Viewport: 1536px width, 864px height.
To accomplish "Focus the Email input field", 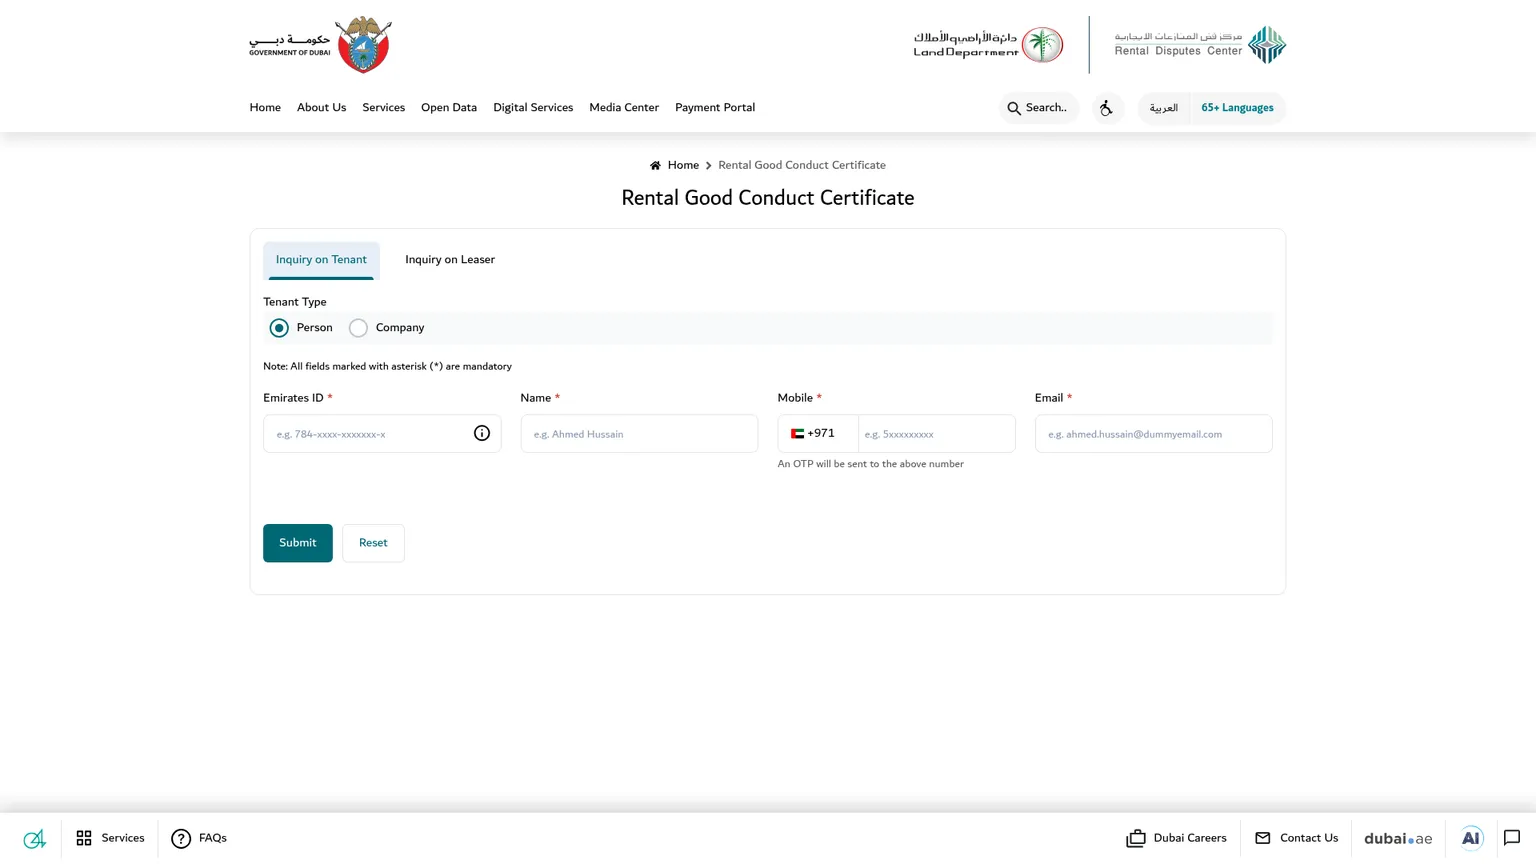I will [x=1153, y=433].
